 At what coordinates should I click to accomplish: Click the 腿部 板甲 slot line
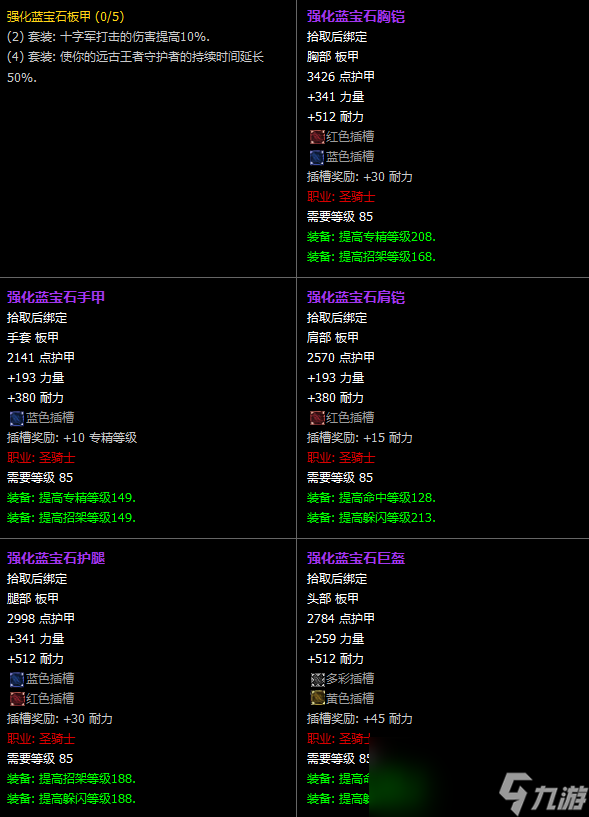(x=33, y=599)
